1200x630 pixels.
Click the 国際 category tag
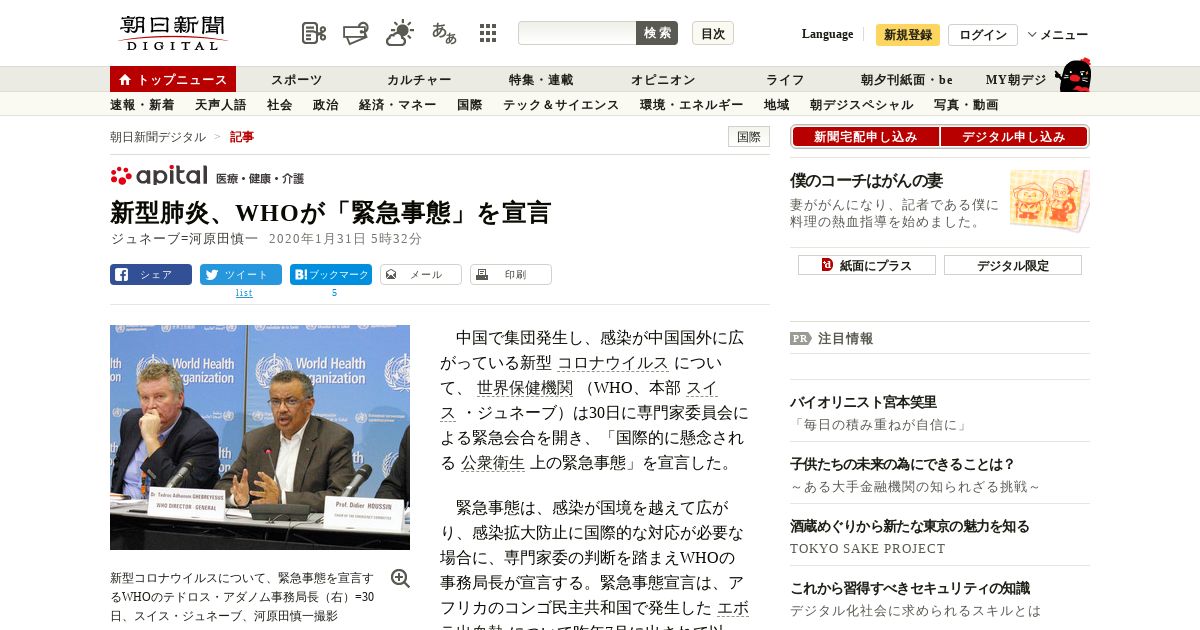[749, 137]
